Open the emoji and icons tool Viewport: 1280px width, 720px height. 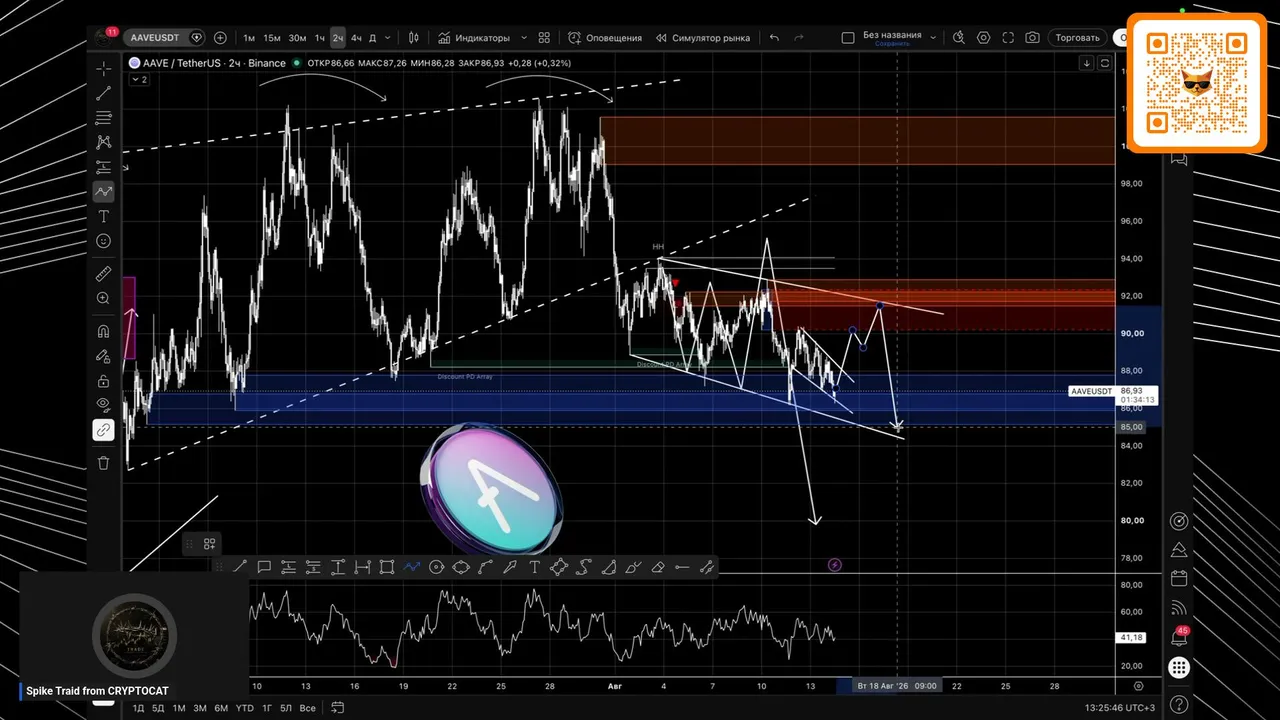point(104,241)
